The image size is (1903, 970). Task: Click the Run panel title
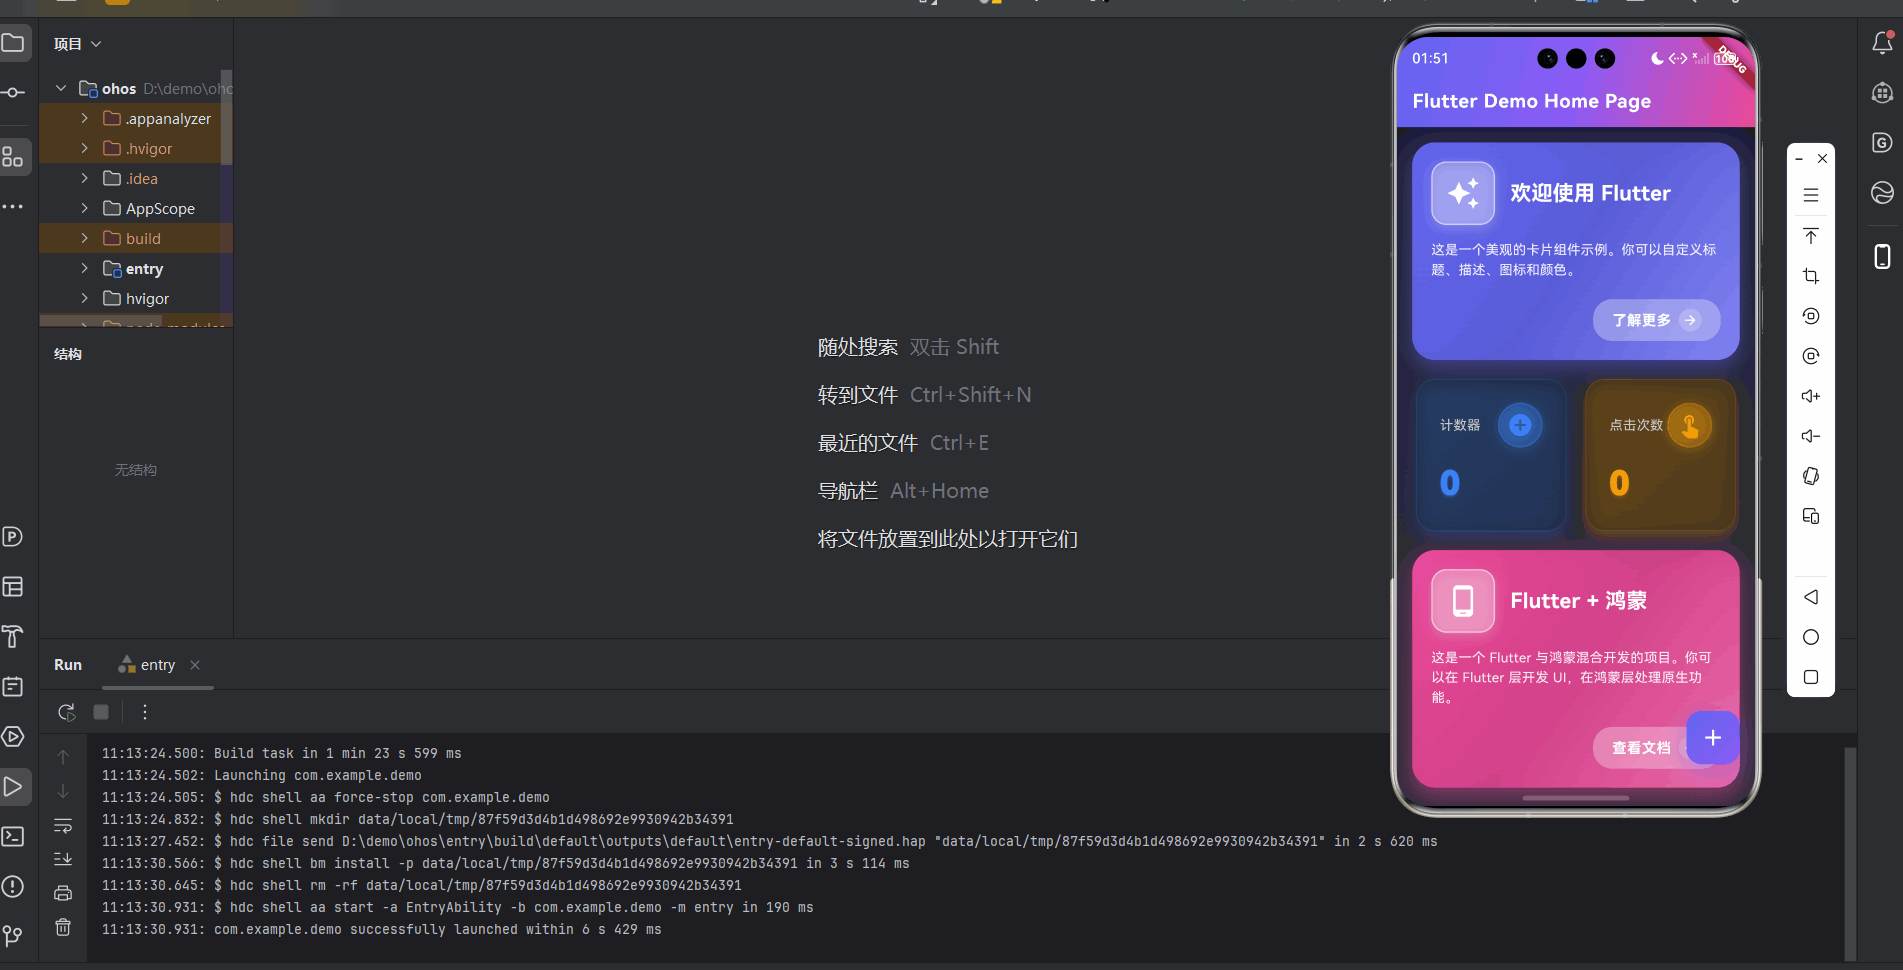[x=68, y=665]
